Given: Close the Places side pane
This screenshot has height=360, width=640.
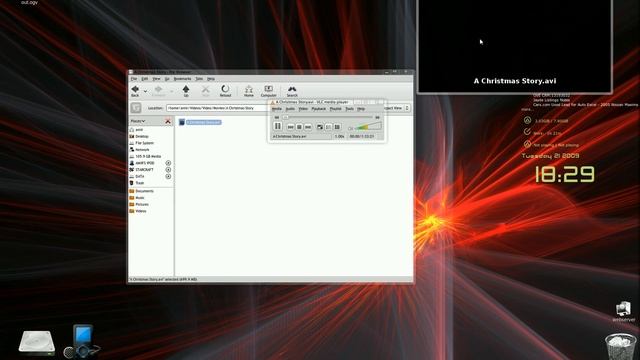Looking at the screenshot, I should point(168,121).
